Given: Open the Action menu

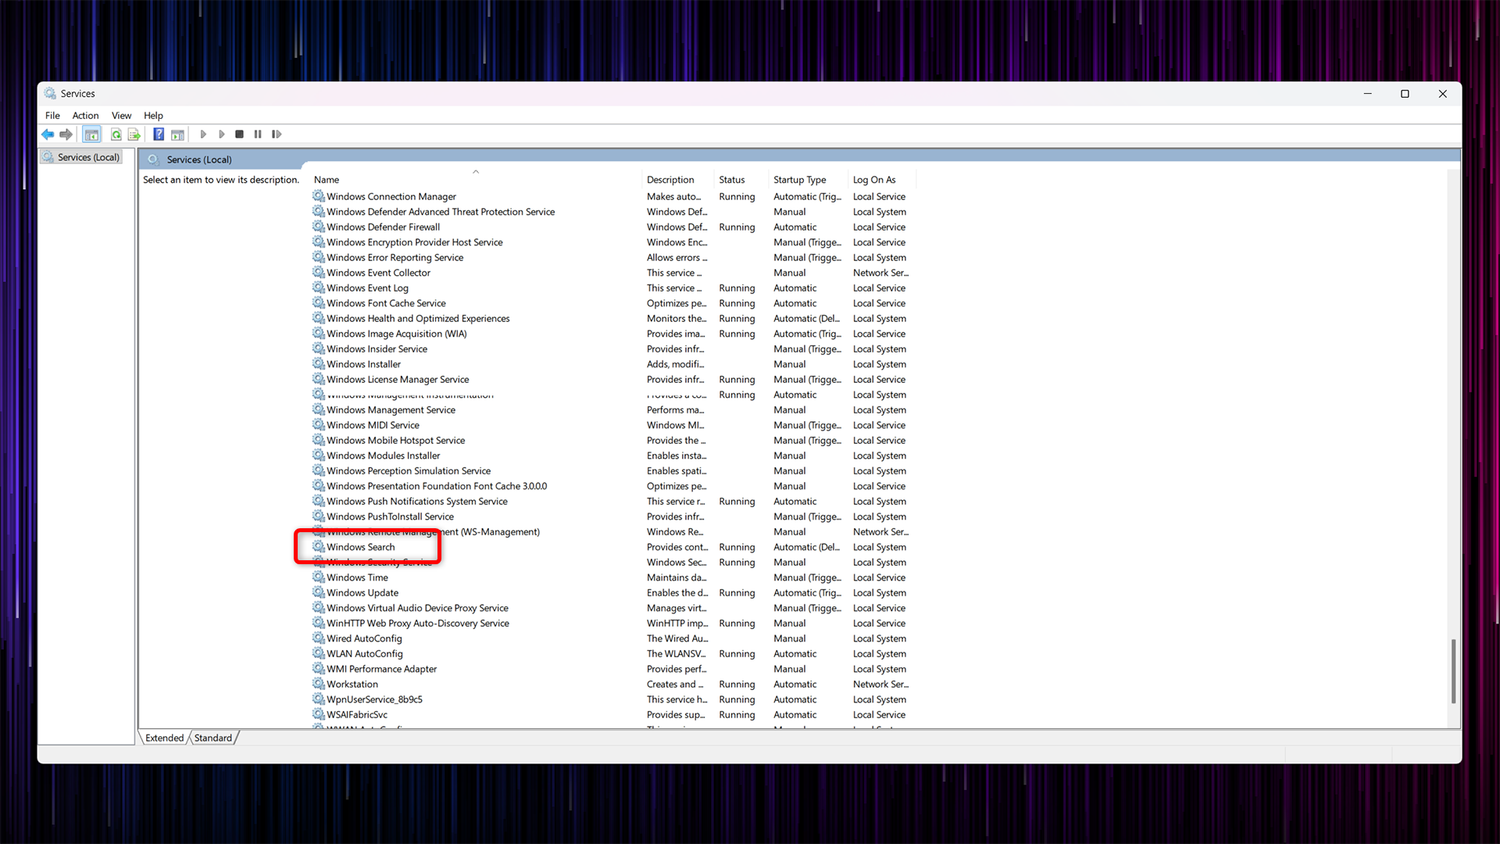Looking at the screenshot, I should click(85, 115).
